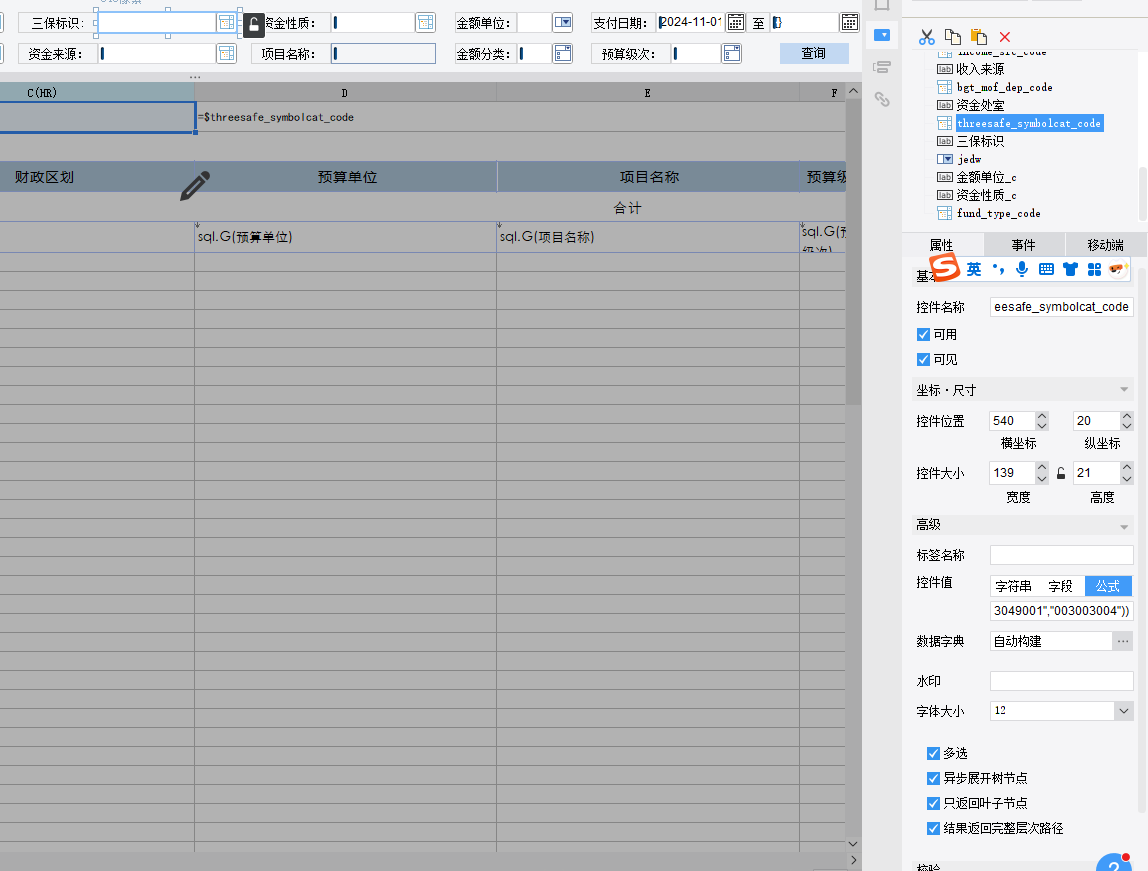Switch to the 事件 tab
The width and height of the screenshot is (1148, 871).
point(1023,245)
